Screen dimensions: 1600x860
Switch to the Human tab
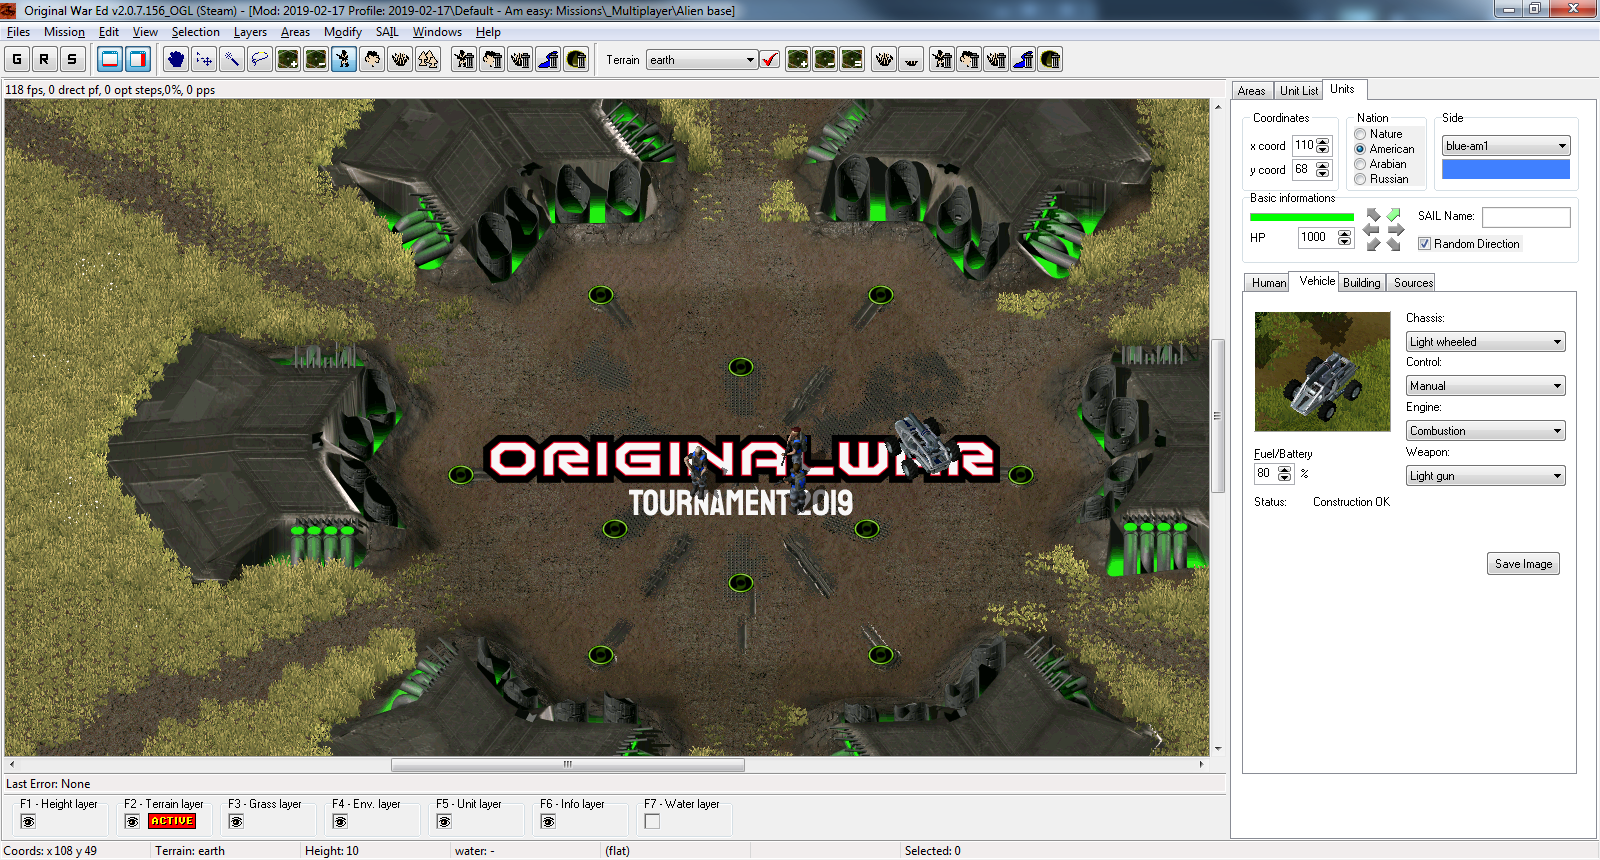[1269, 283]
